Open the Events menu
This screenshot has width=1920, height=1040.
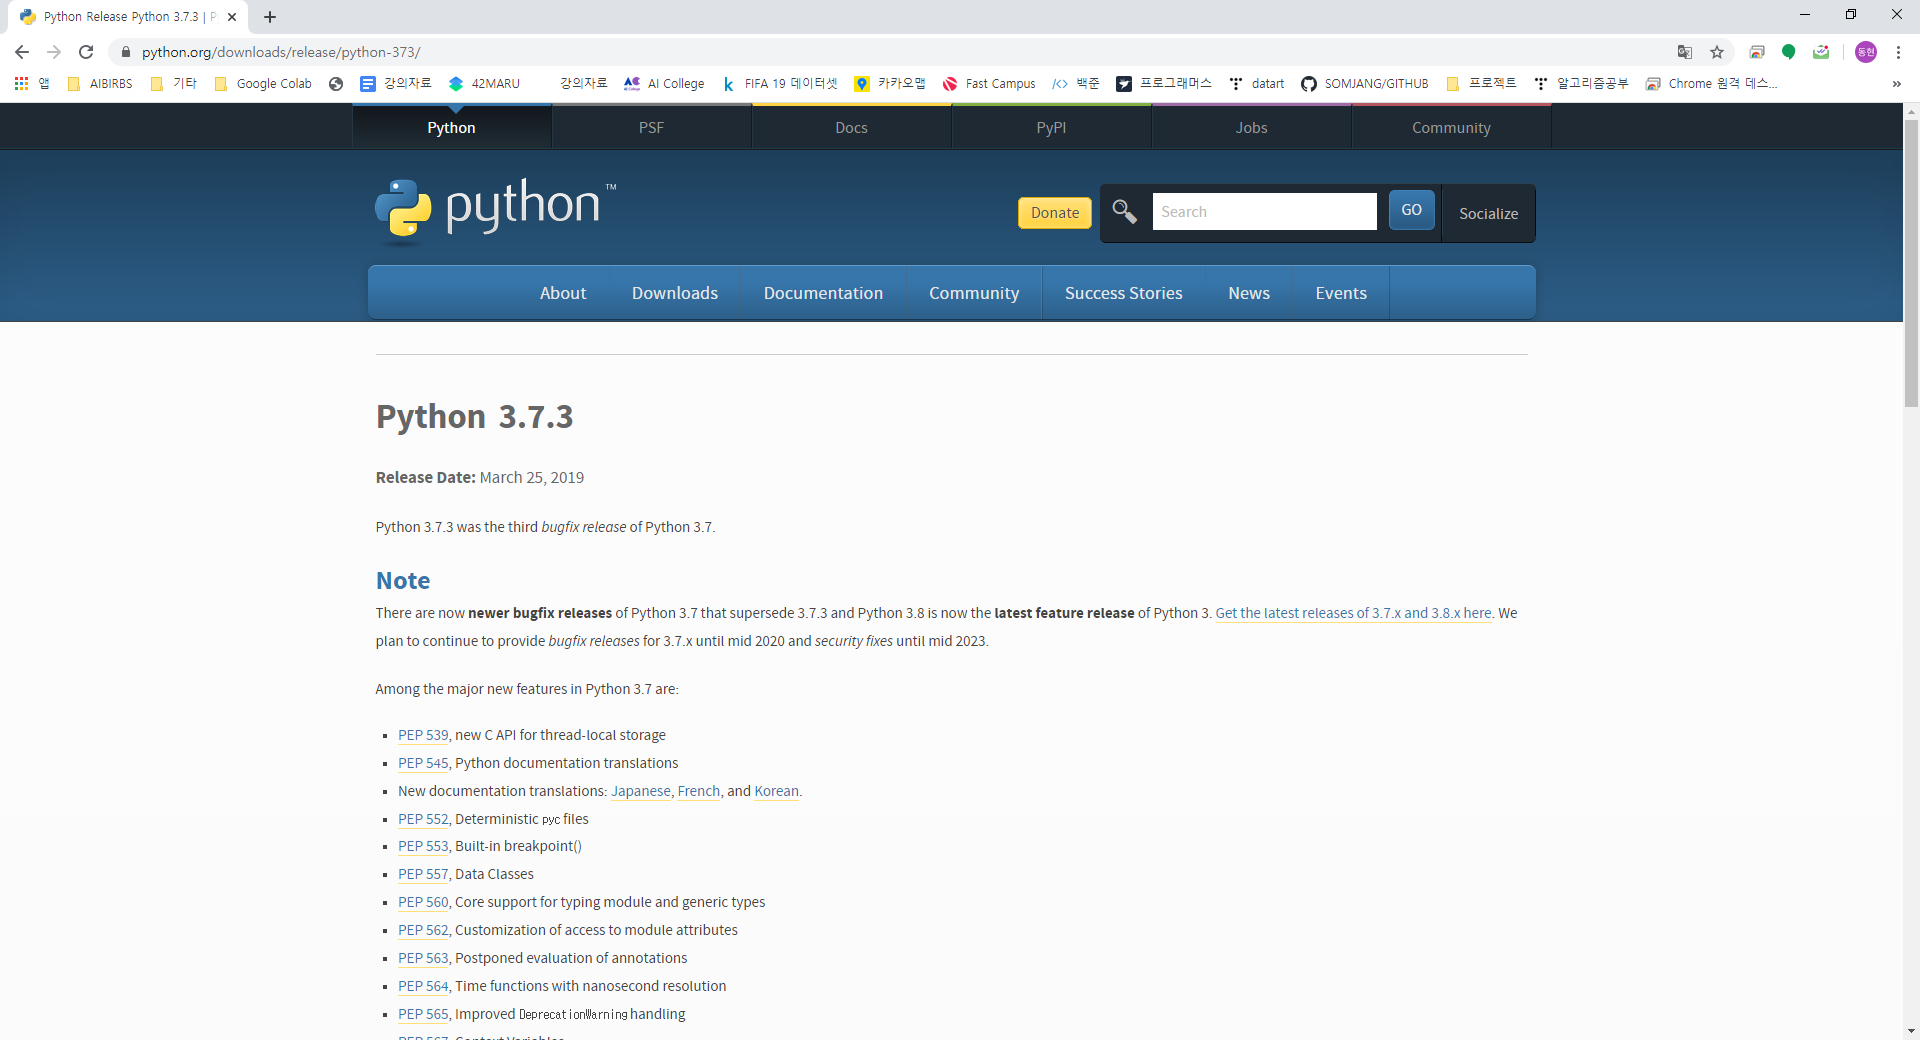(1341, 293)
